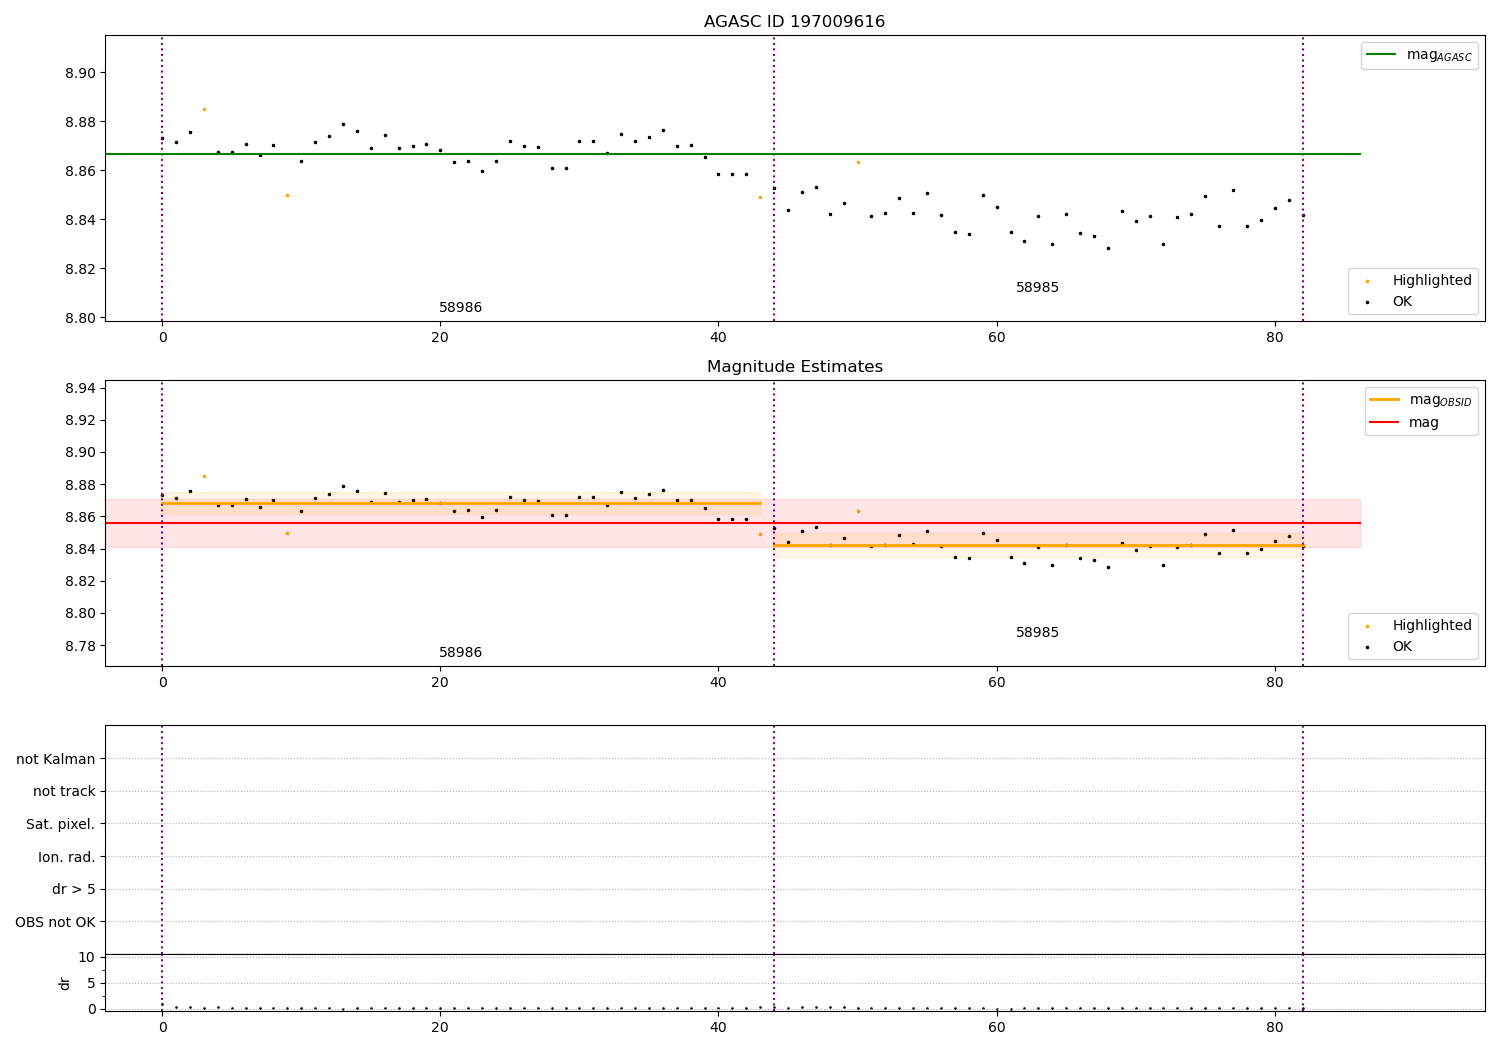The image size is (1500, 1050).
Task: Click x-axis tick '40' below the dr plot
Action: (718, 1028)
